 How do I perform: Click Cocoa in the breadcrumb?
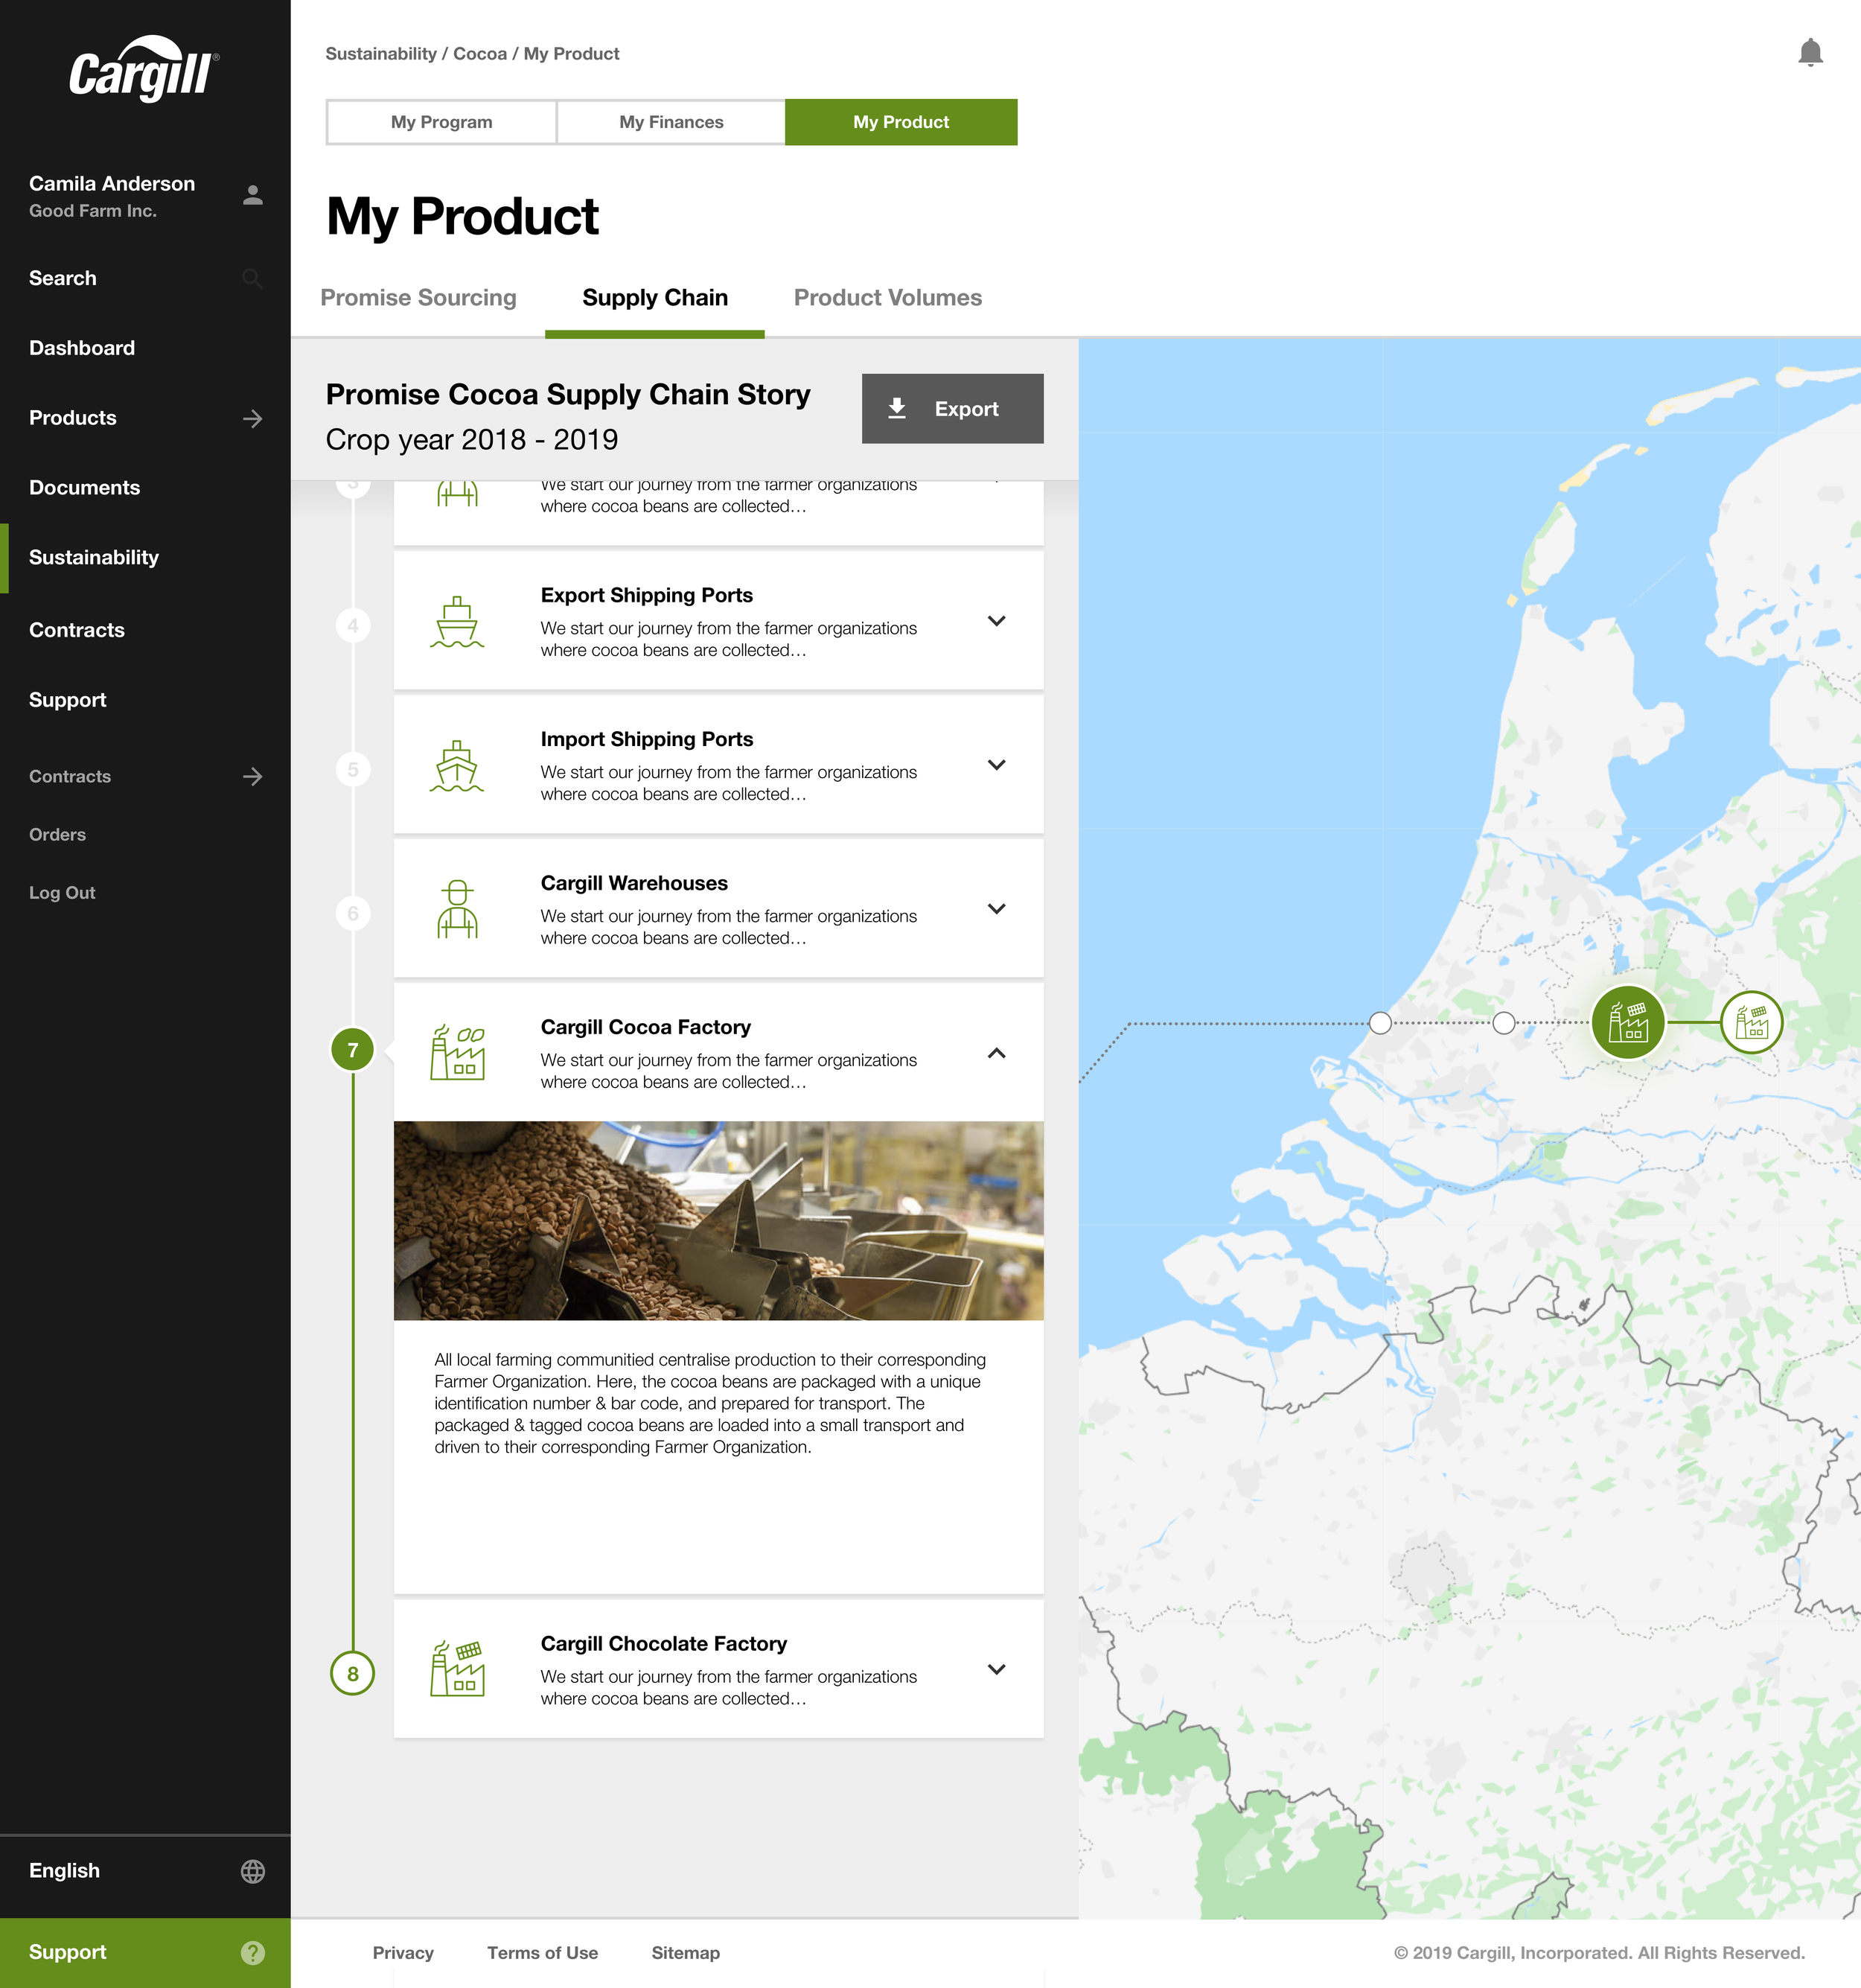click(480, 54)
